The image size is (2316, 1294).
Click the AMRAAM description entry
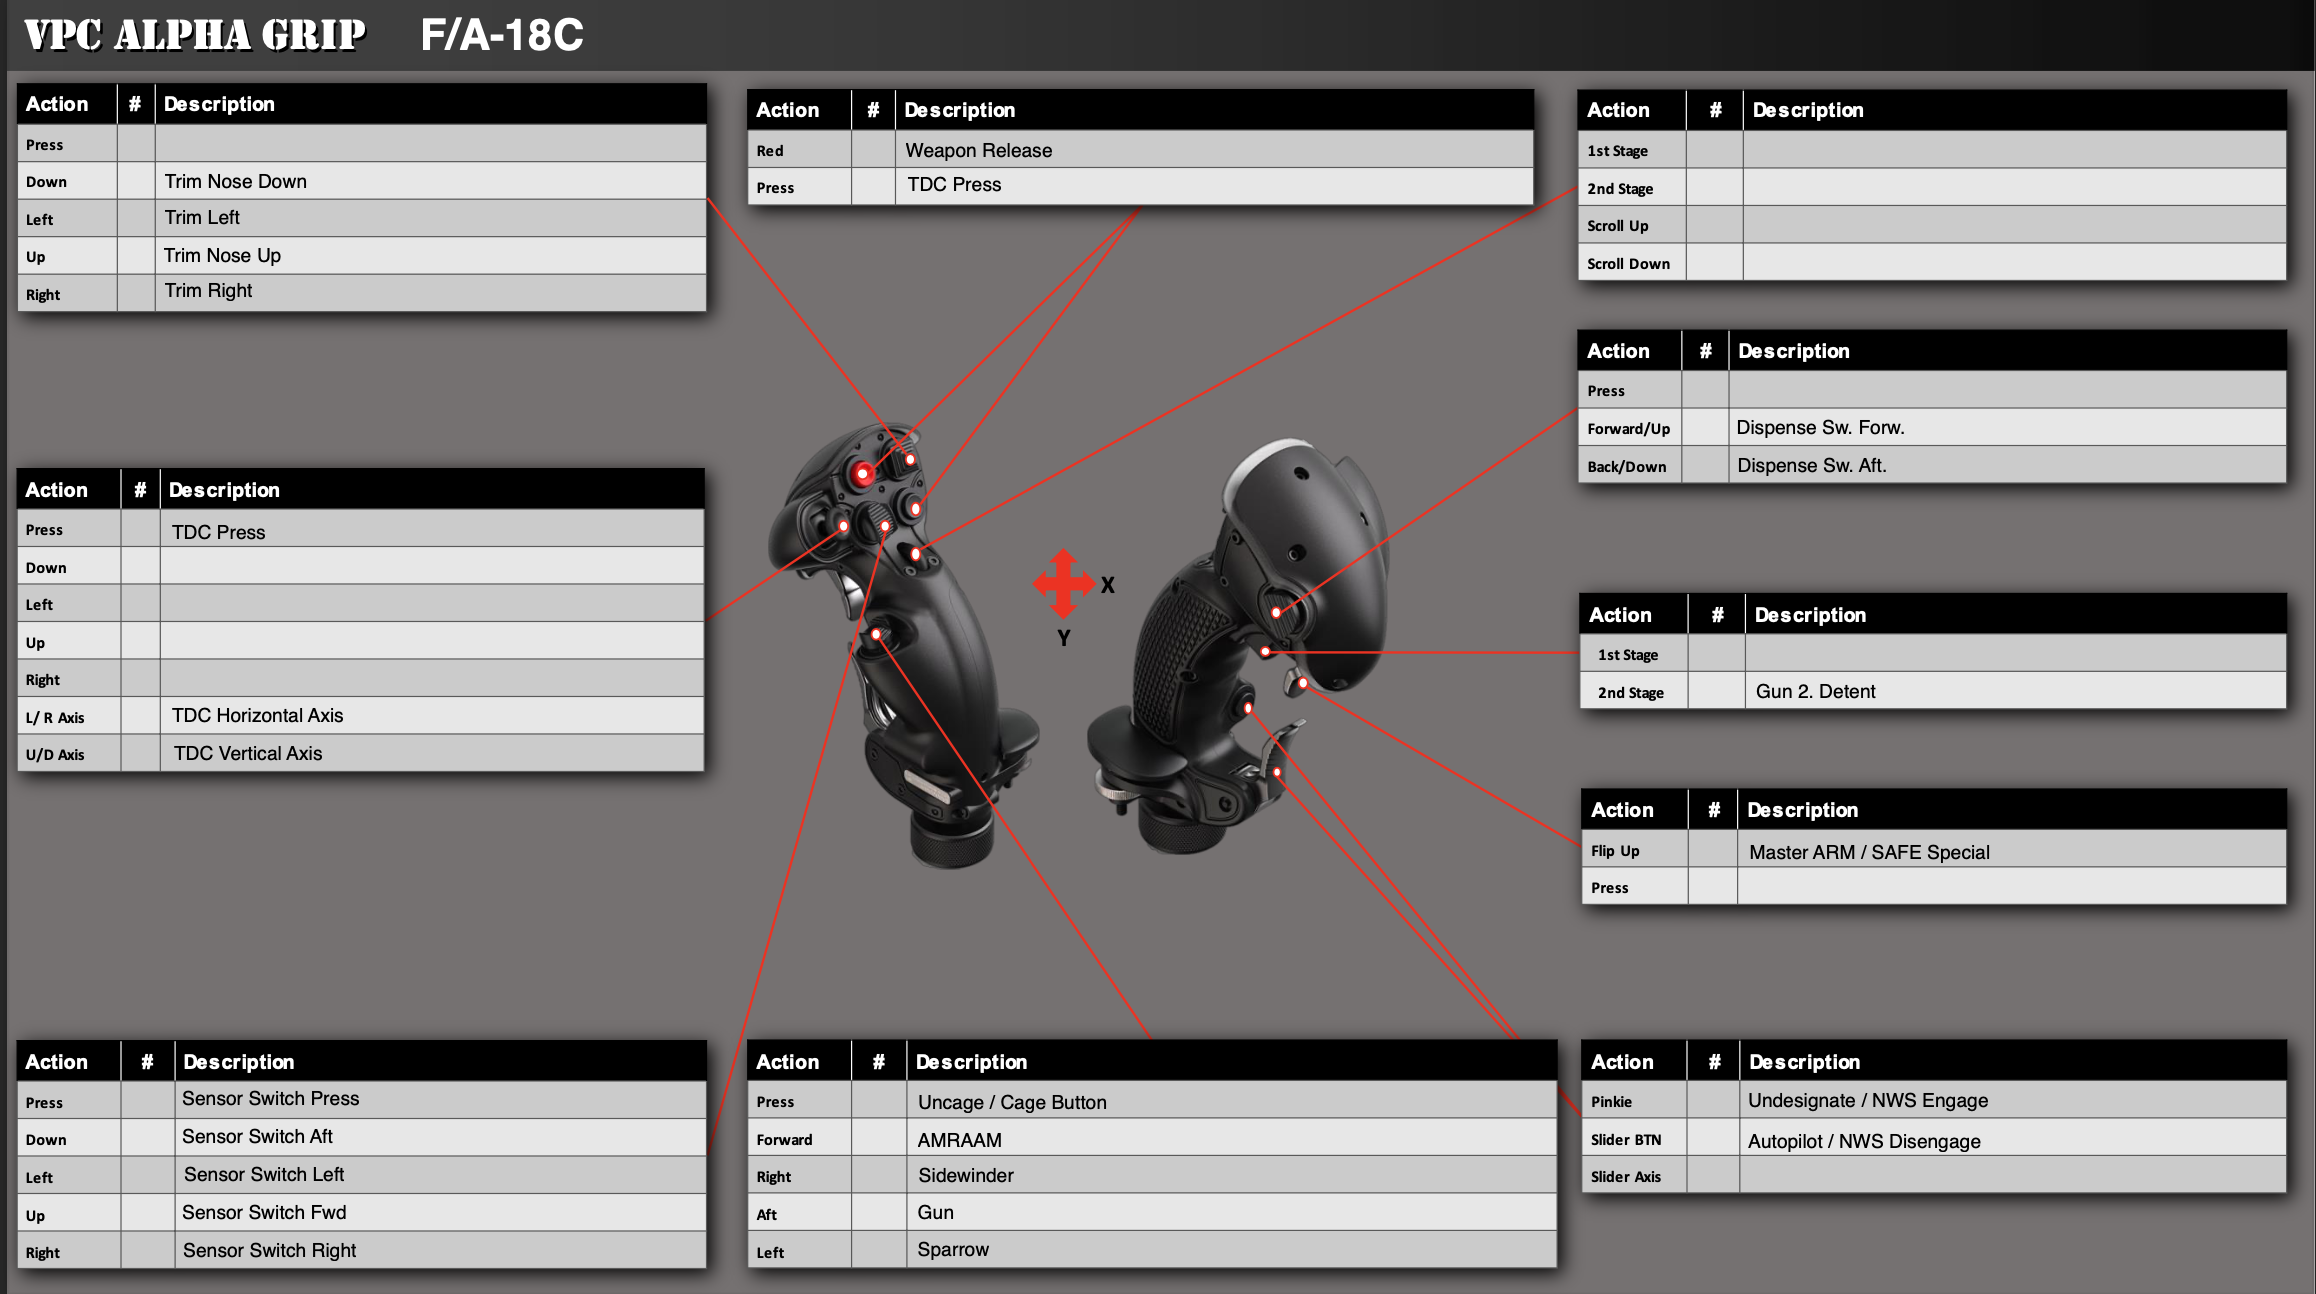tap(960, 1140)
